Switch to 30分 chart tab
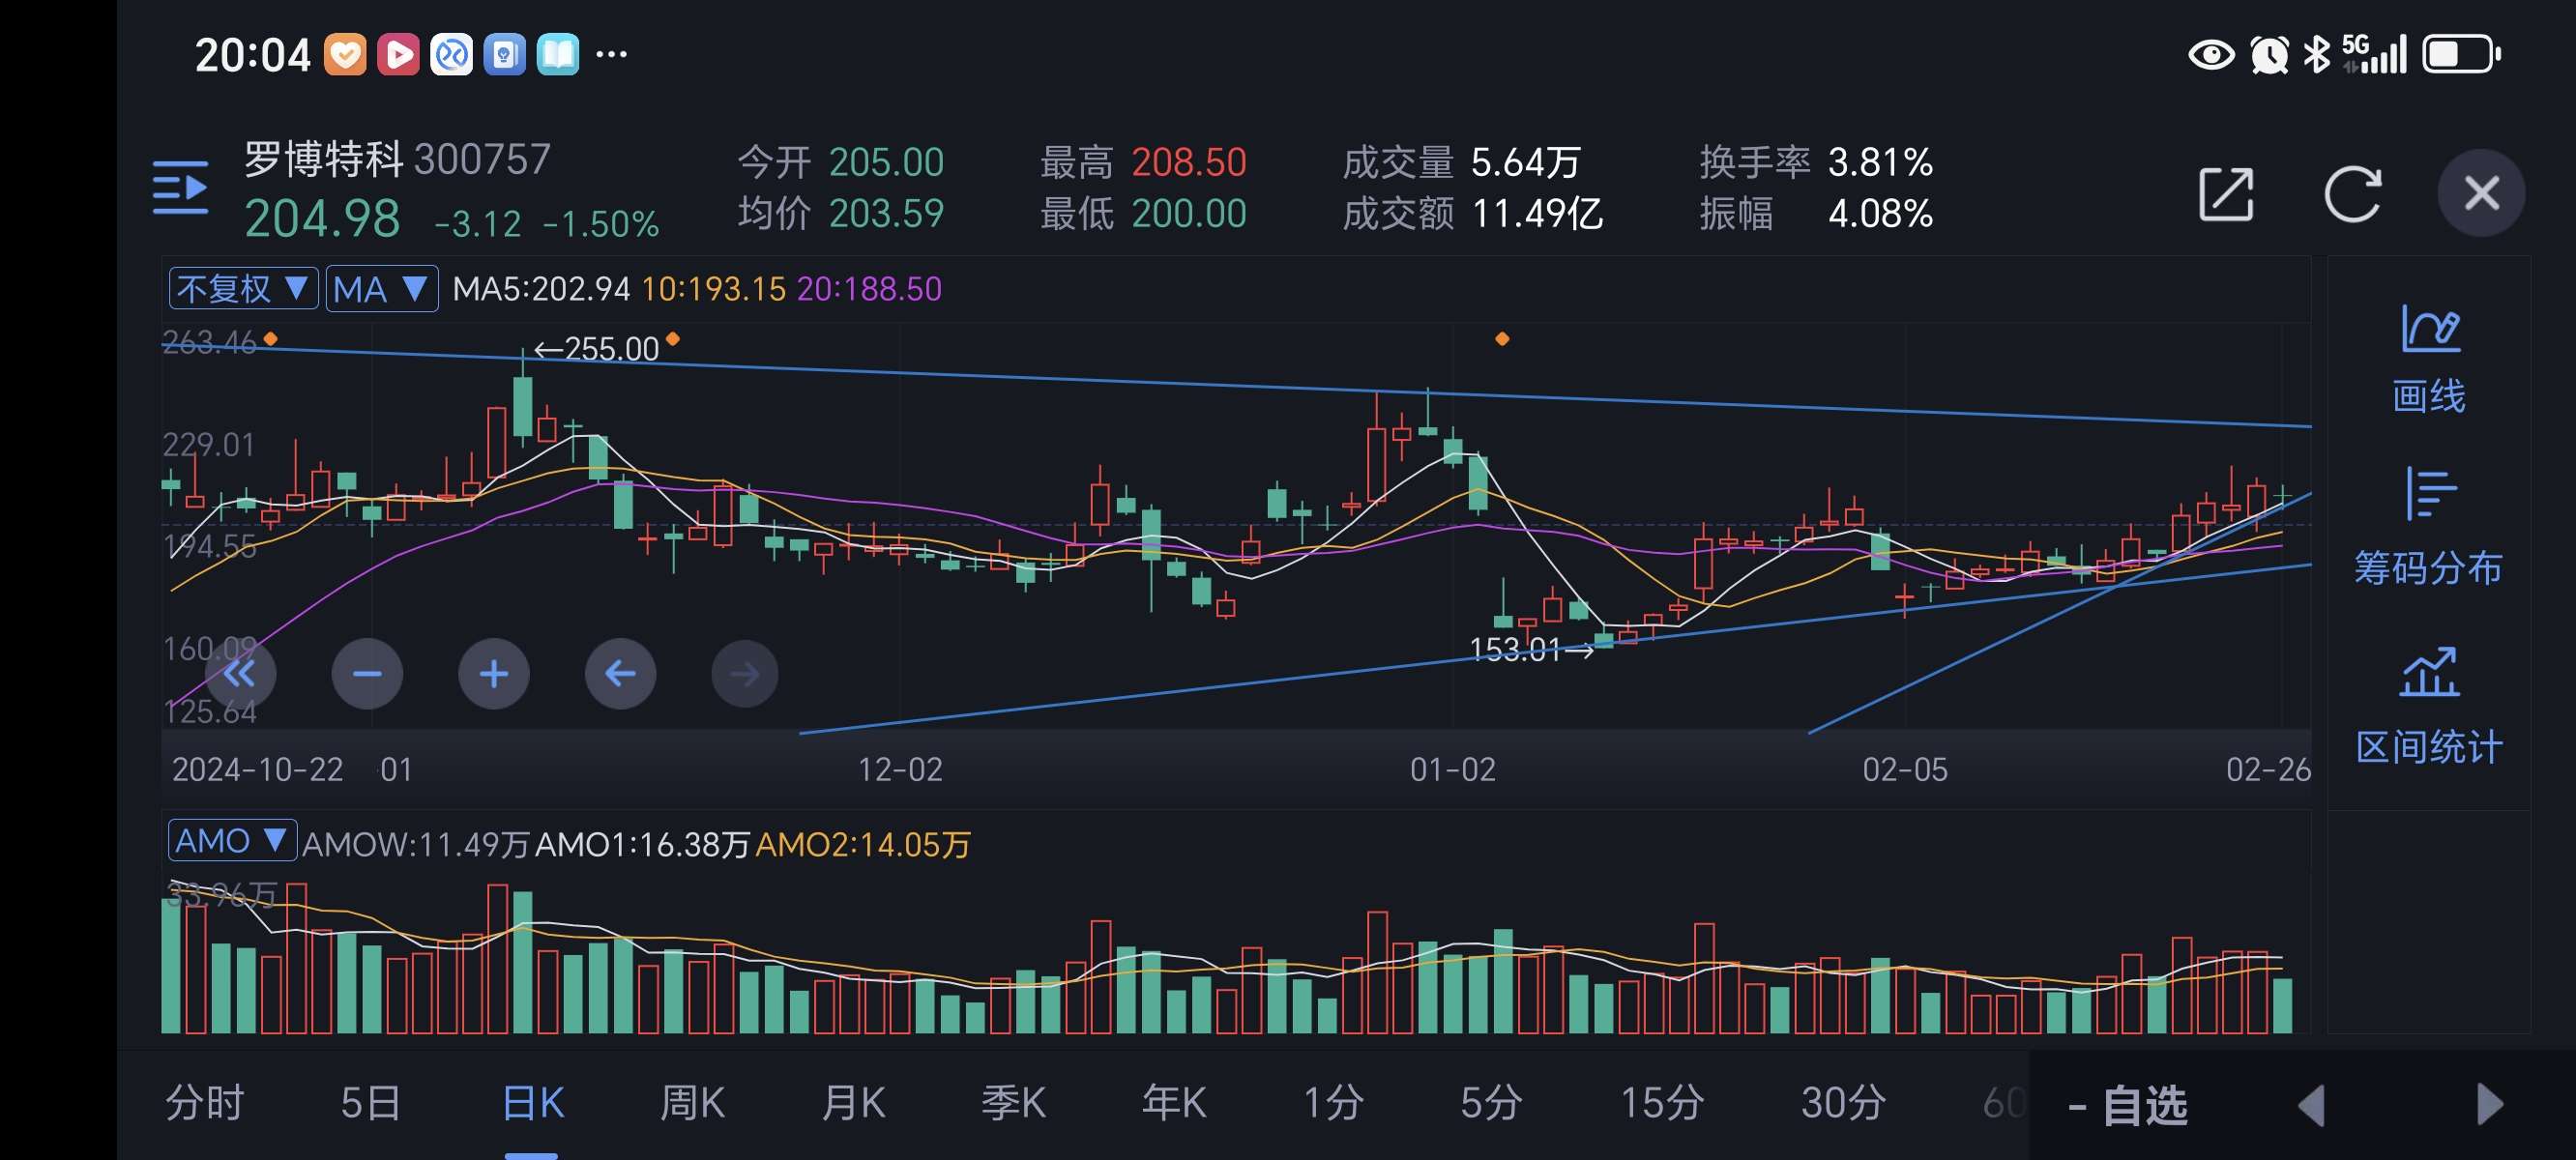 click(x=1843, y=1103)
